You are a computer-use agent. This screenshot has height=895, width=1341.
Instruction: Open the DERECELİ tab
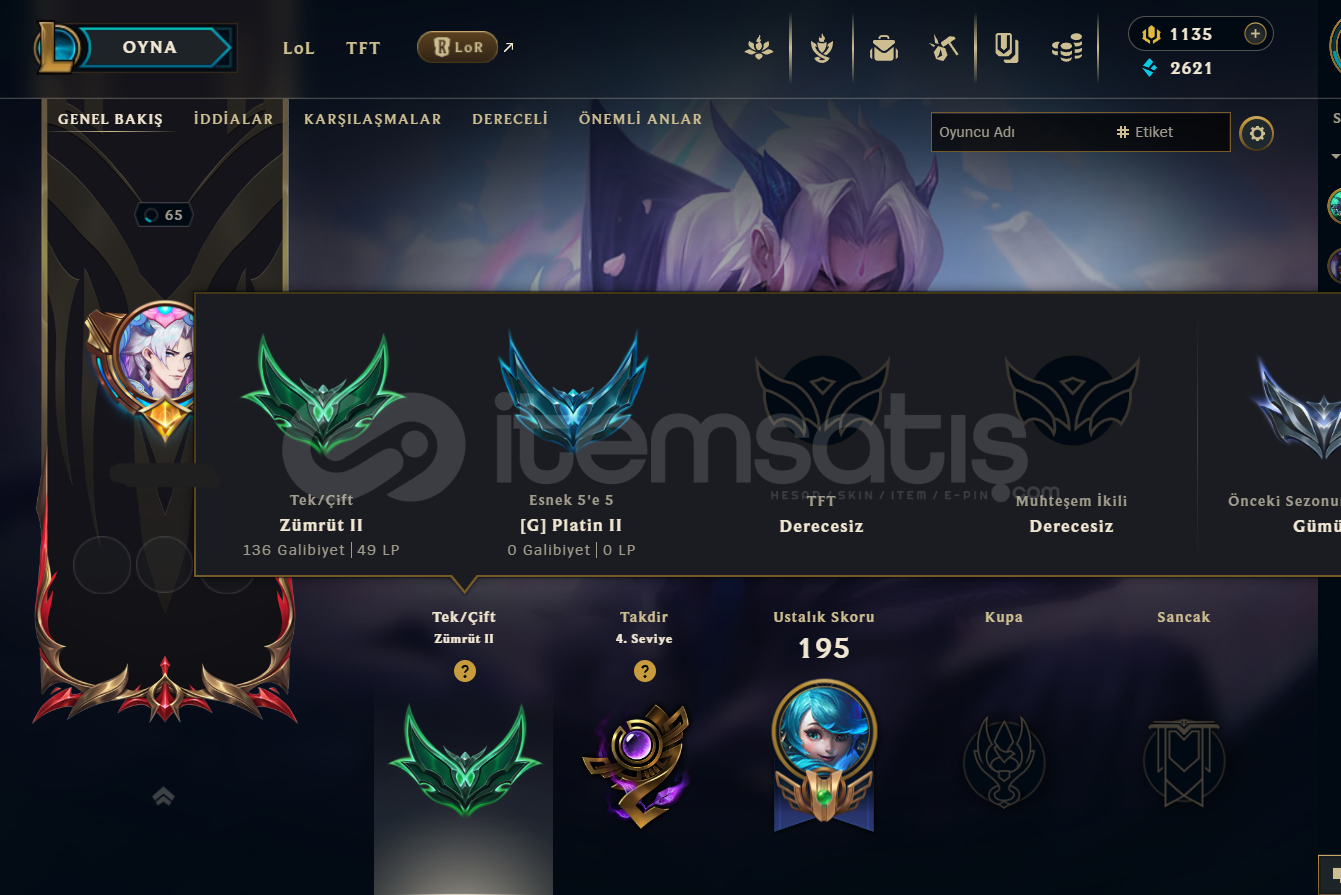pyautogui.click(x=510, y=119)
